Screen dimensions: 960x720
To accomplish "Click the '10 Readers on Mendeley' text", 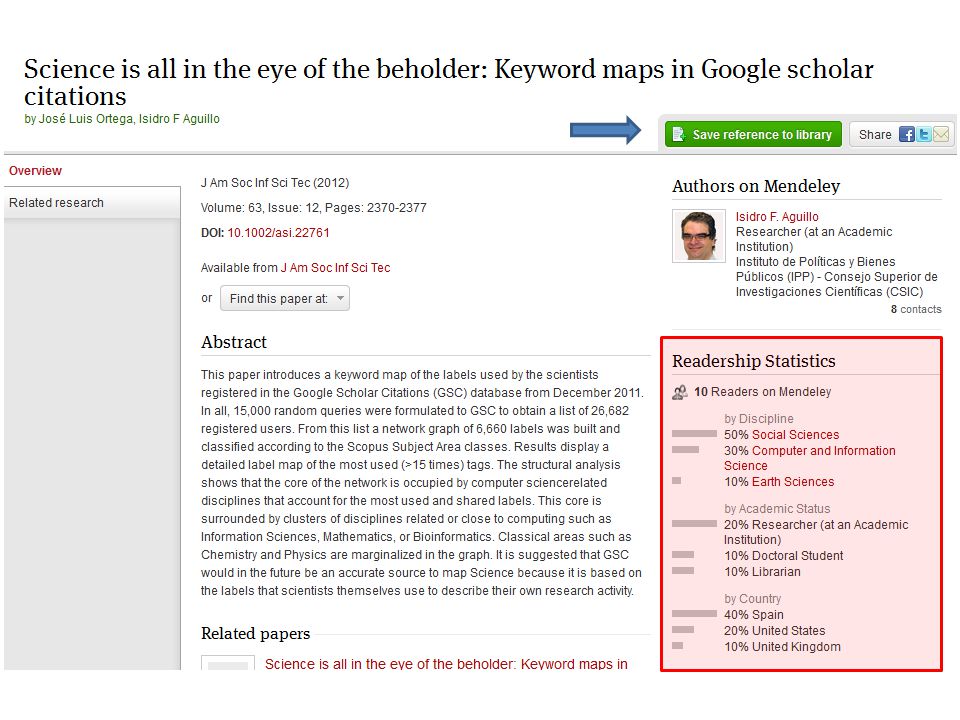I will (762, 392).
